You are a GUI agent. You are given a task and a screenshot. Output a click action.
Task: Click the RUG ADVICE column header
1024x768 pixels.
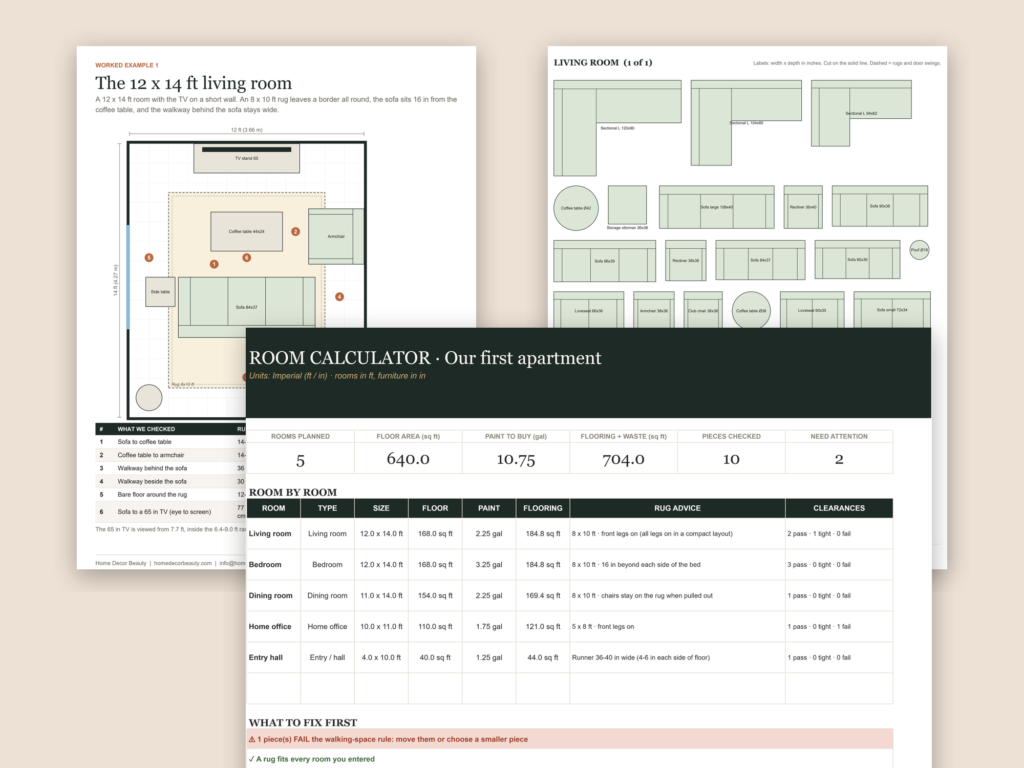coord(677,508)
